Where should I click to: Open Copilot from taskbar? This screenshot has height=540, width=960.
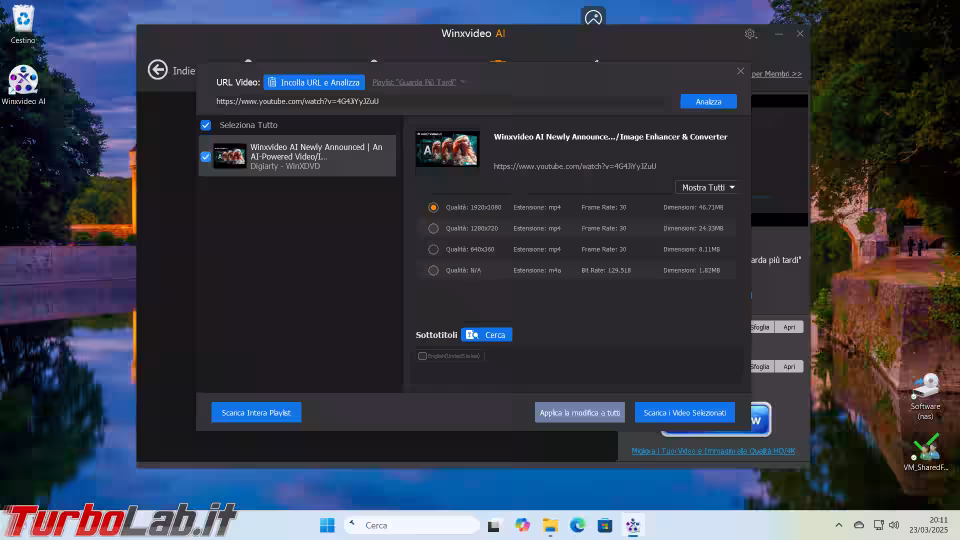coord(522,525)
